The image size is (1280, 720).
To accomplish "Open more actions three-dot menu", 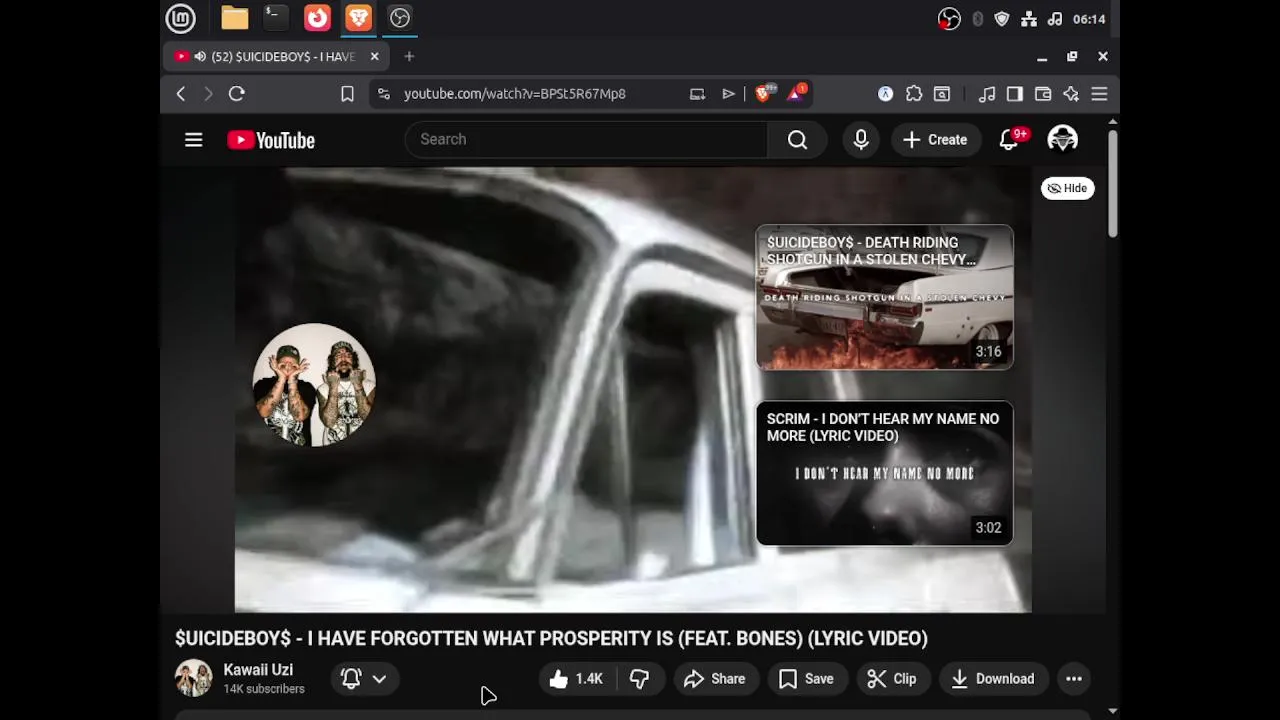I will click(1074, 679).
